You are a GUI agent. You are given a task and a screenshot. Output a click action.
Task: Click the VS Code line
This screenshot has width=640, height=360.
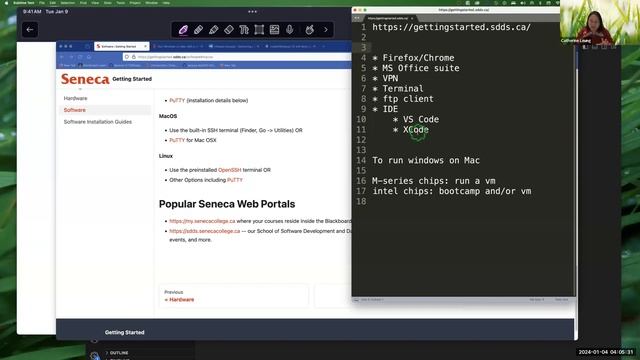tap(416, 119)
